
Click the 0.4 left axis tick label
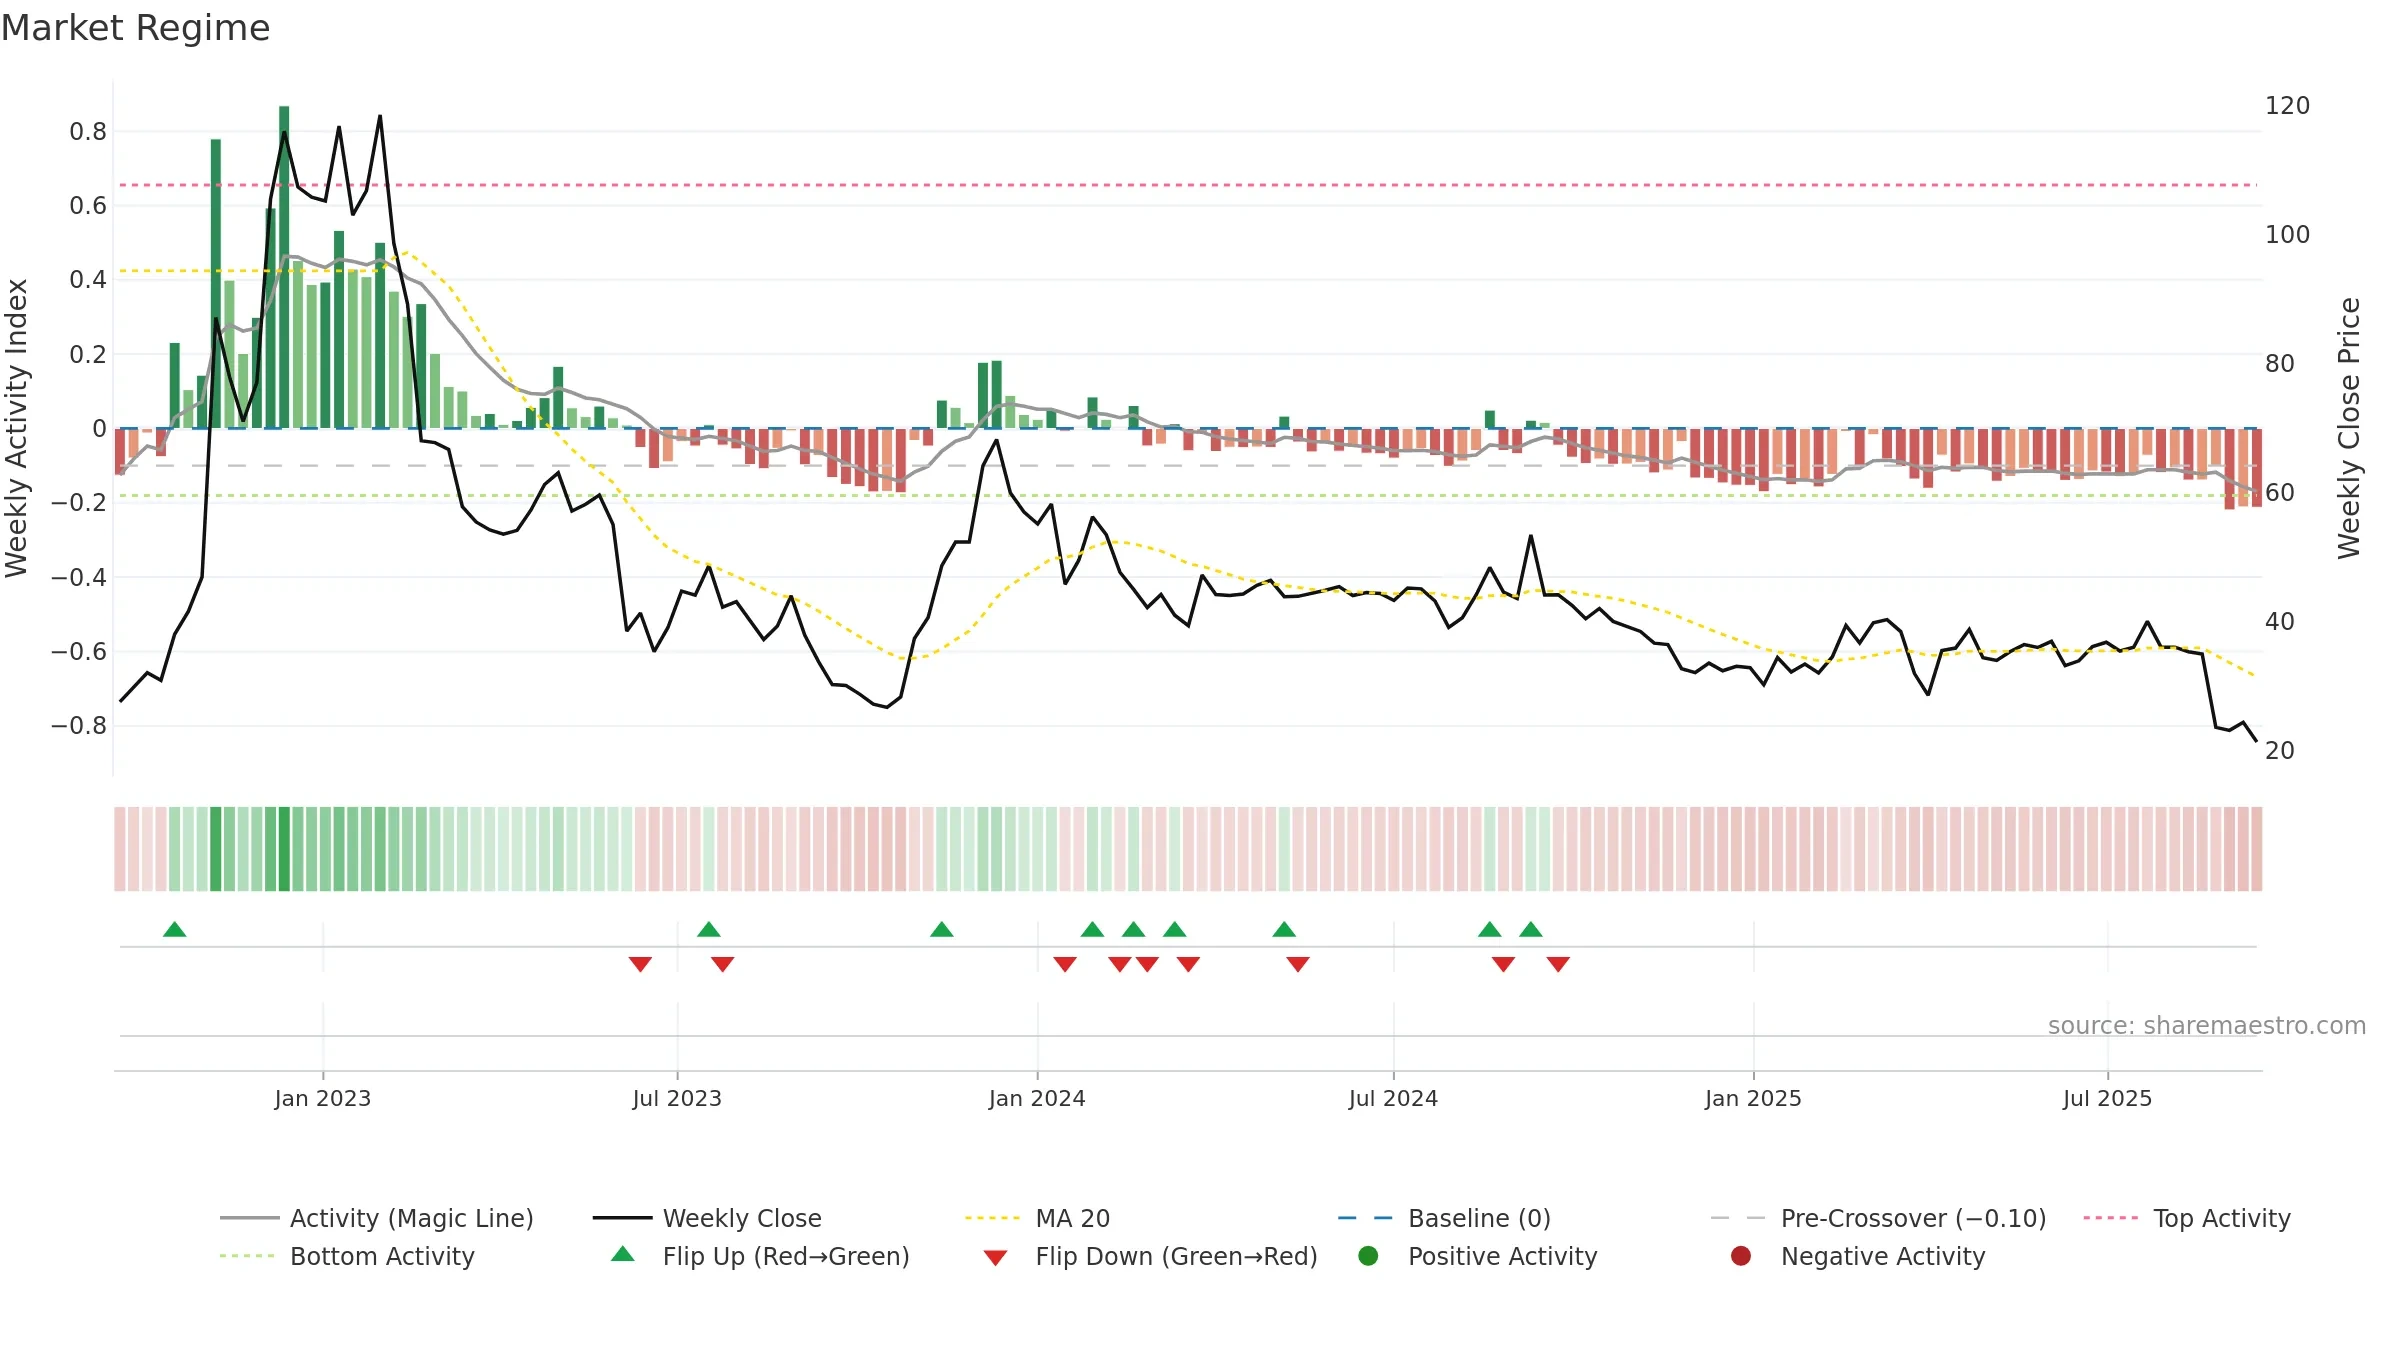[x=88, y=279]
